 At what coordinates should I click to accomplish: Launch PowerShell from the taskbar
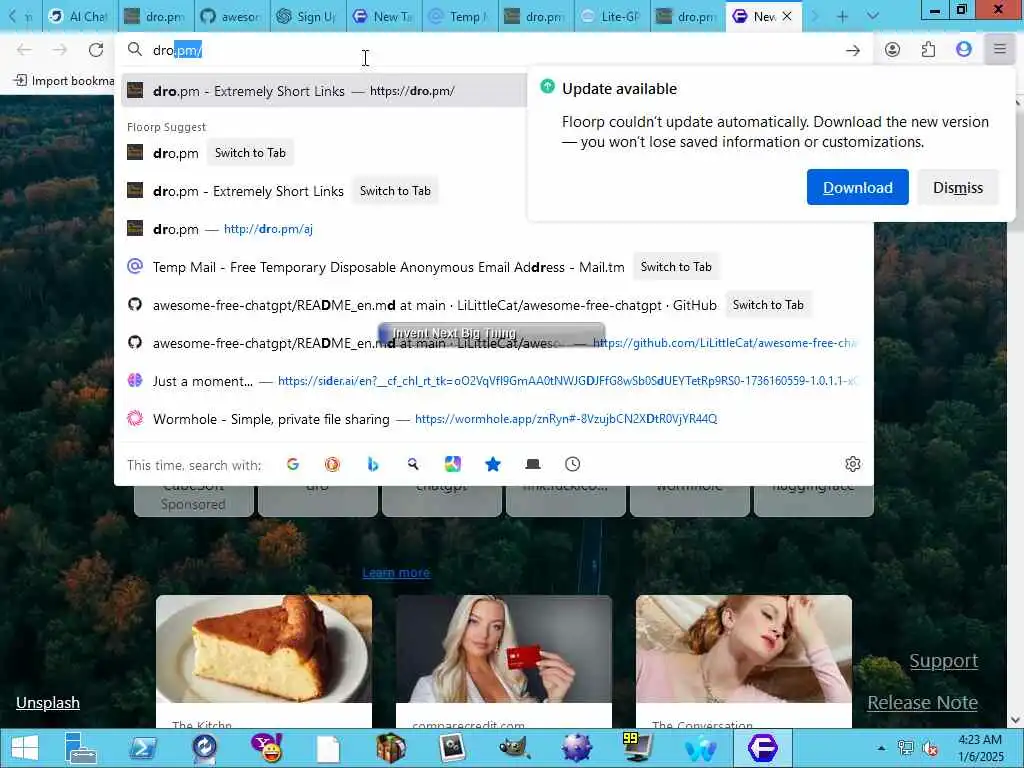coord(143,748)
